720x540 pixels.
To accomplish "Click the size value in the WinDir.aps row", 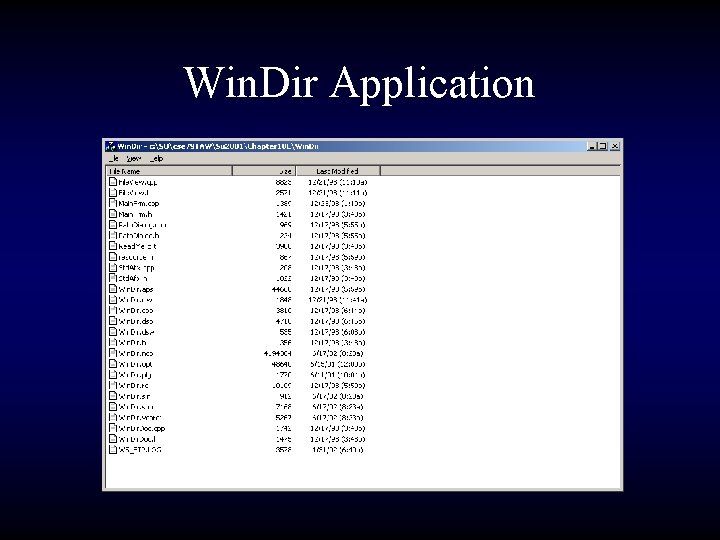I will click(x=281, y=289).
